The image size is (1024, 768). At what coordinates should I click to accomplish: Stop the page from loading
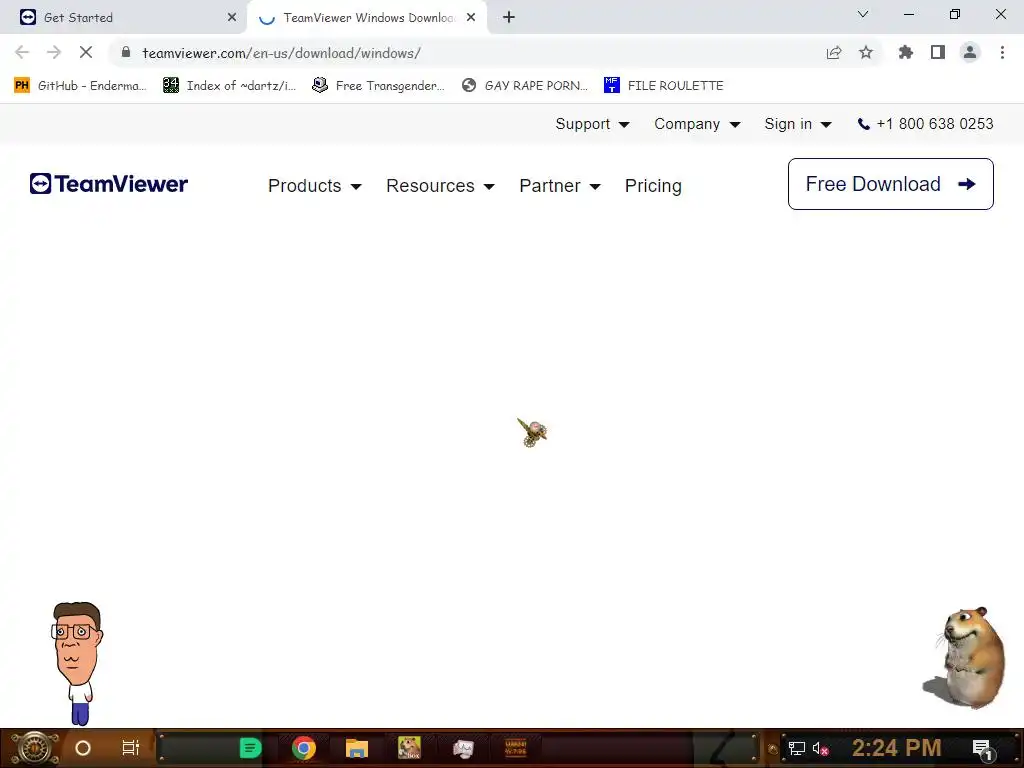(x=86, y=52)
